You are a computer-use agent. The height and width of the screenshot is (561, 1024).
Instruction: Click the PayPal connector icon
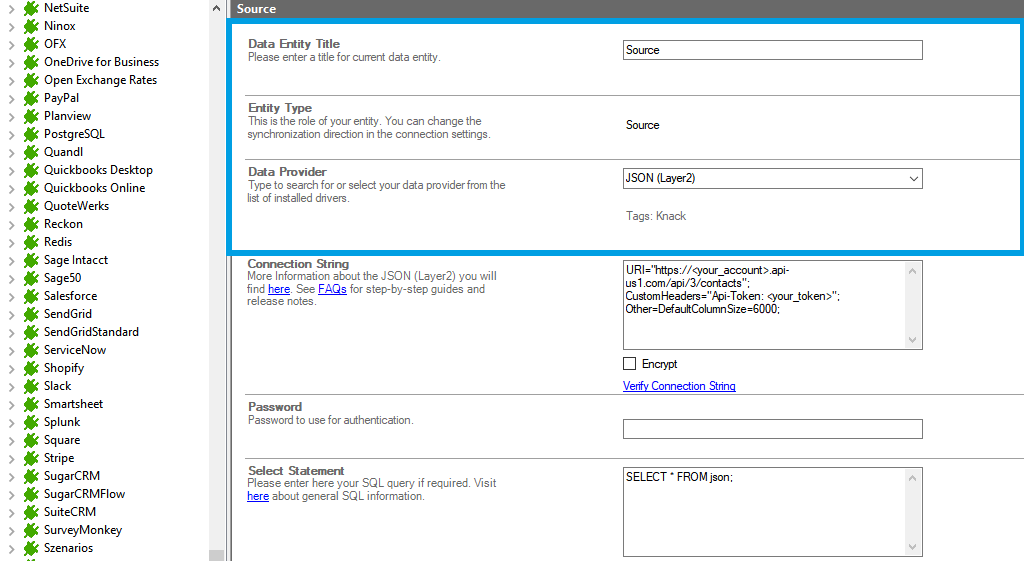pyautogui.click(x=31, y=98)
